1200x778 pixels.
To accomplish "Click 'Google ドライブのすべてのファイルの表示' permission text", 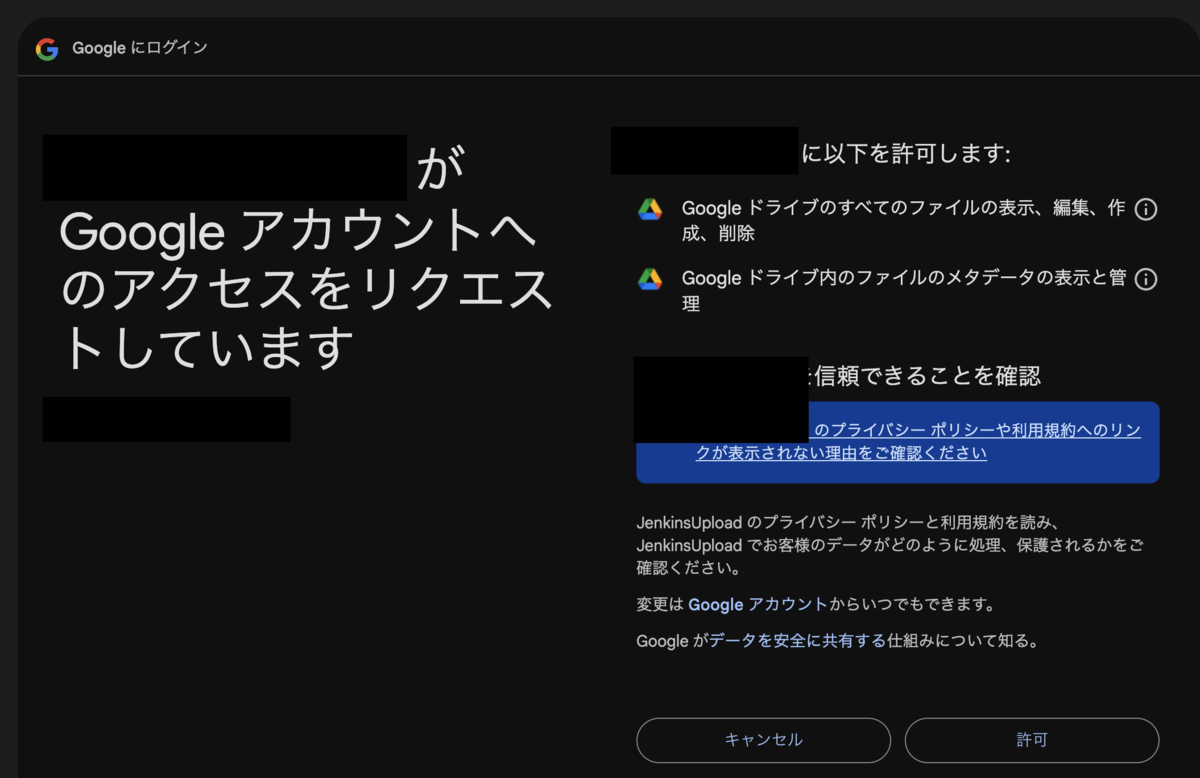I will [903, 221].
